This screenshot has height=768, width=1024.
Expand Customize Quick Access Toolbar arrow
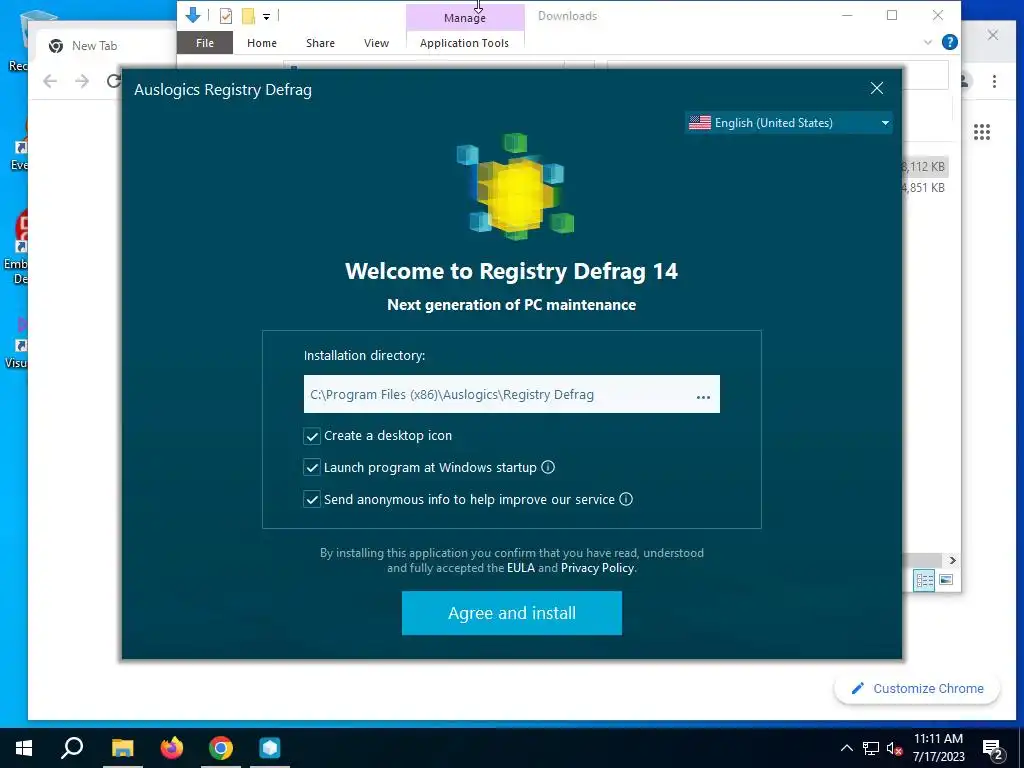click(266, 16)
